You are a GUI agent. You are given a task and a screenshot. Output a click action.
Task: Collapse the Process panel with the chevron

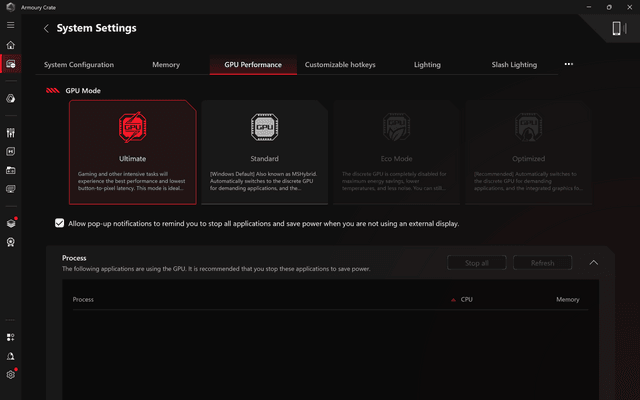click(x=594, y=262)
